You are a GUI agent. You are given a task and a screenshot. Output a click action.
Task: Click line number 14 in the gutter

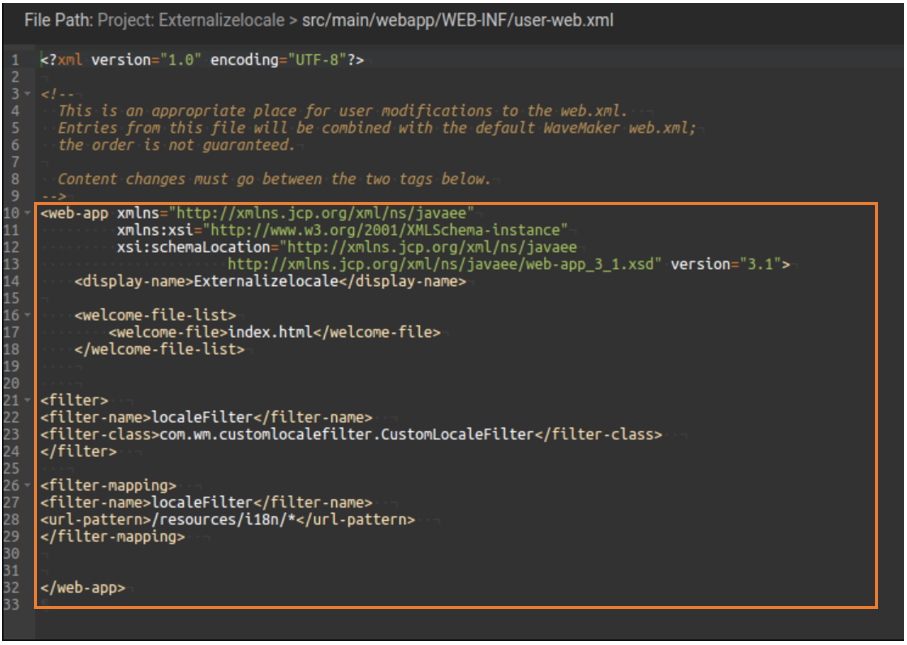(15, 281)
